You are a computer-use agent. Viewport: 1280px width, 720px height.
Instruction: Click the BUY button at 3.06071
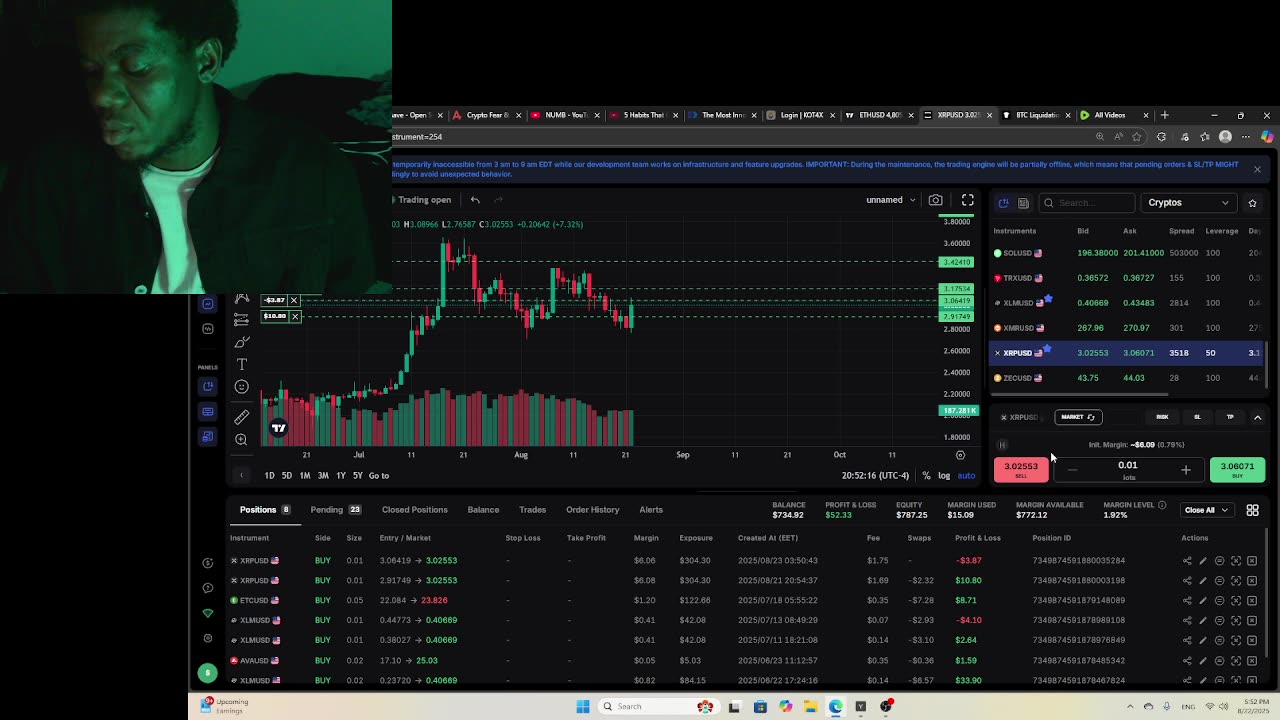coord(1237,469)
